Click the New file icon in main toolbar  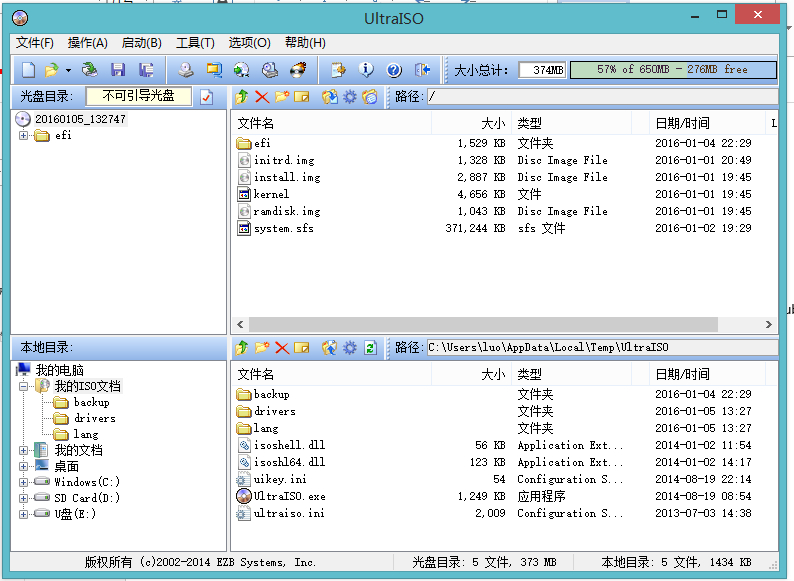tap(29, 70)
